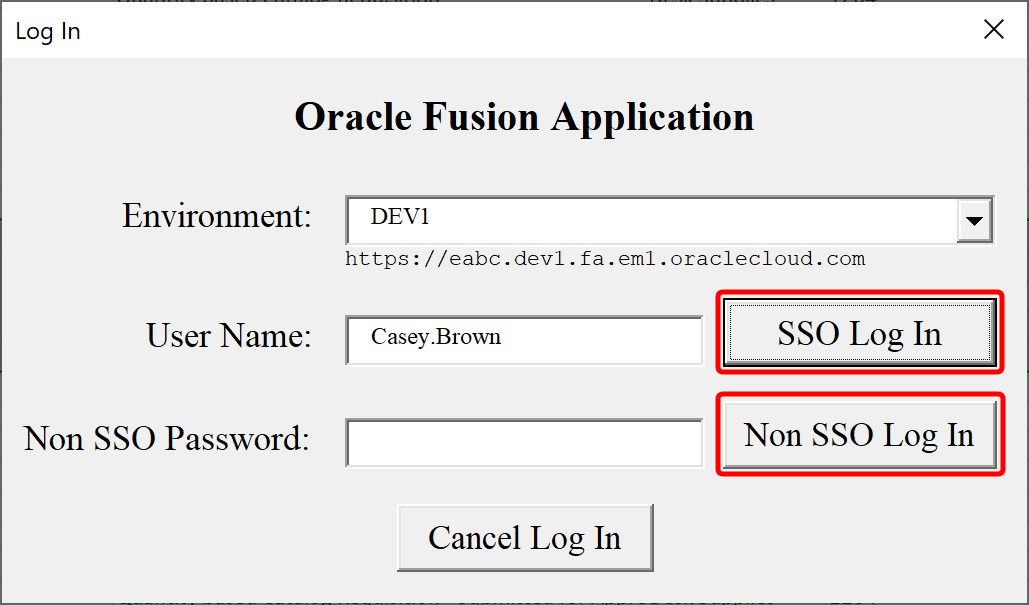
Task: Click the Non SSO Log In button
Action: pos(858,434)
